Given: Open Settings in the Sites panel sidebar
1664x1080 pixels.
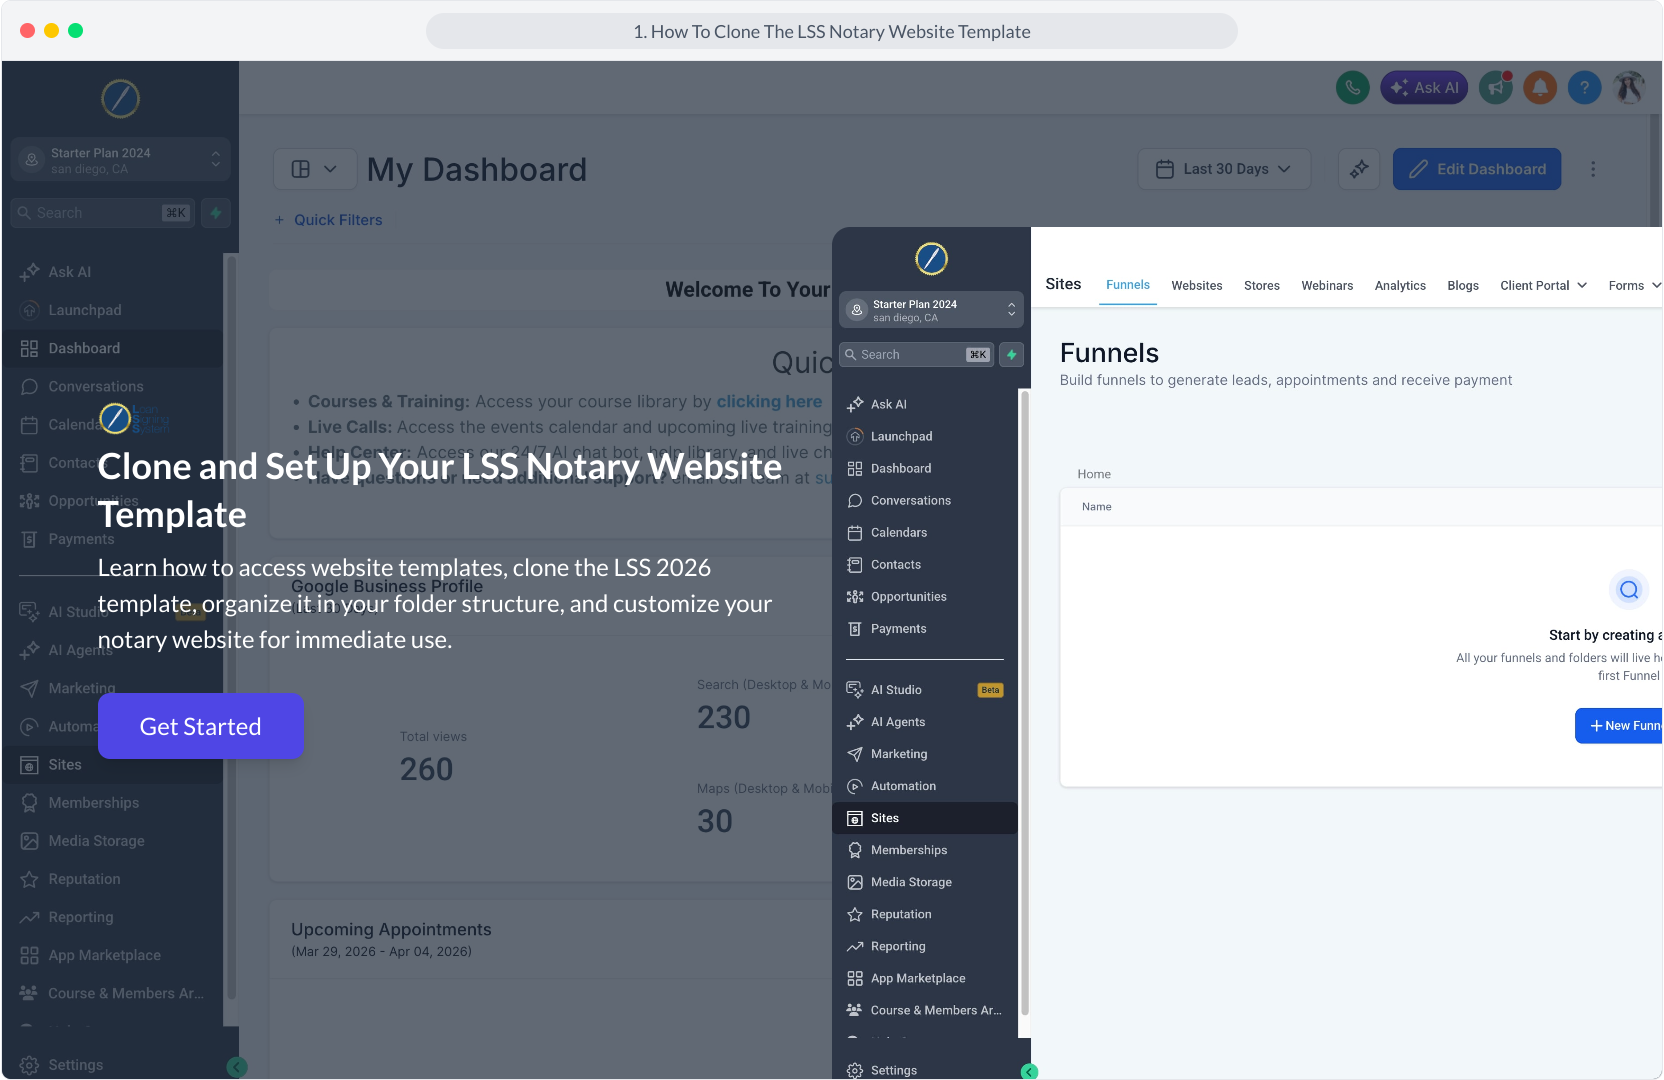Looking at the screenshot, I should 924,1070.
